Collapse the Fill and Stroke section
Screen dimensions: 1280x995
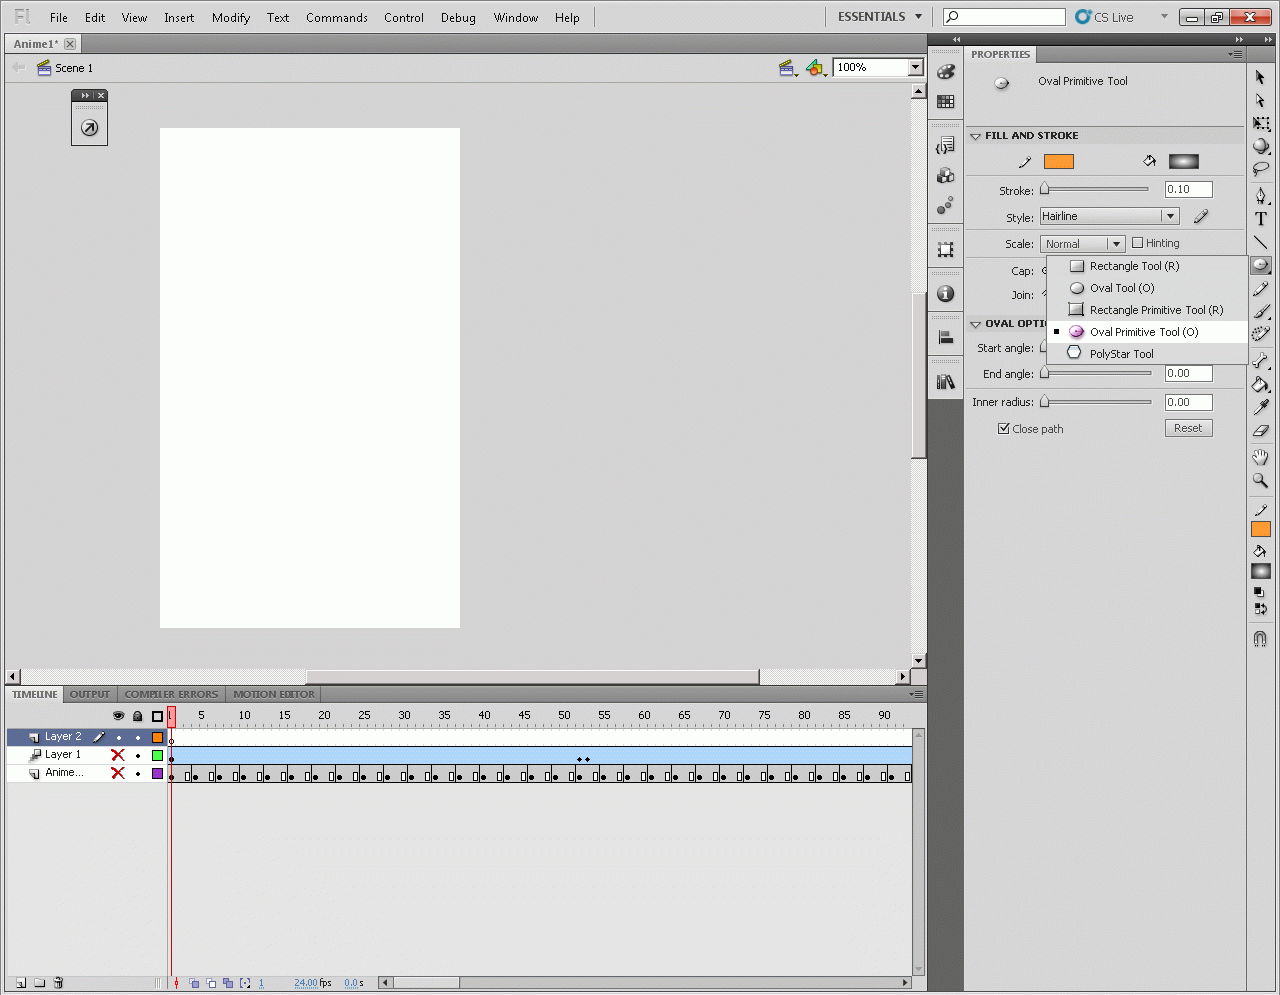975,136
